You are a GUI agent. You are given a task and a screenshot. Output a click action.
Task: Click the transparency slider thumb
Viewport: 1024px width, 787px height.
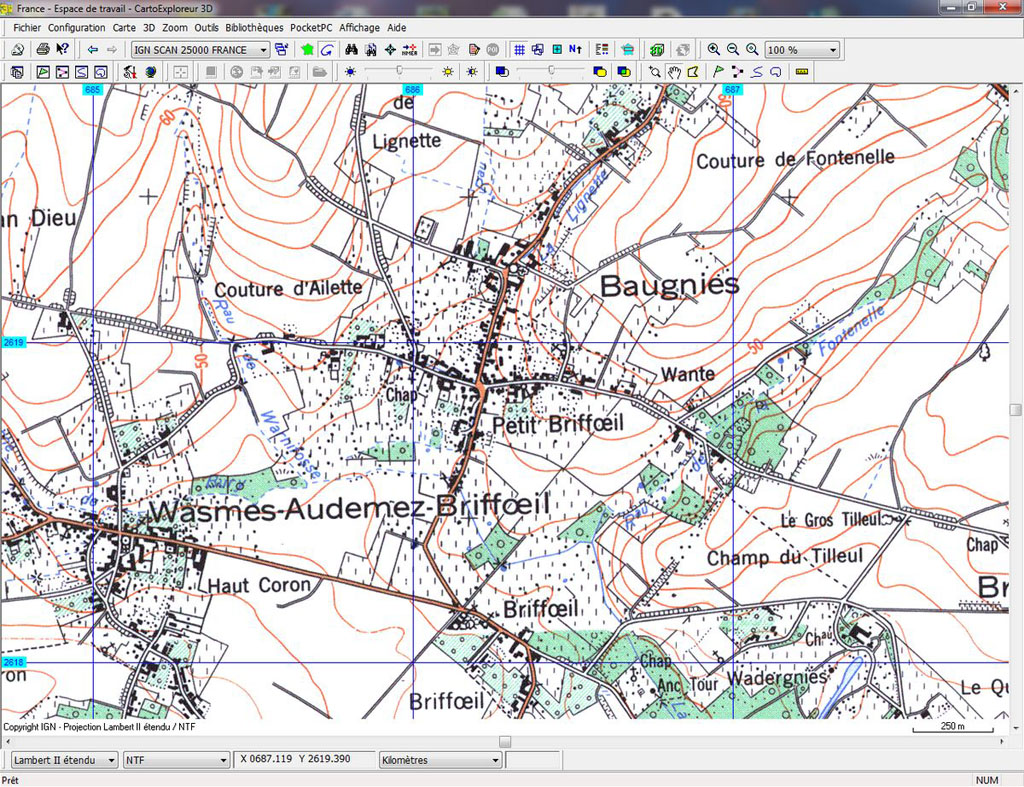[551, 70]
